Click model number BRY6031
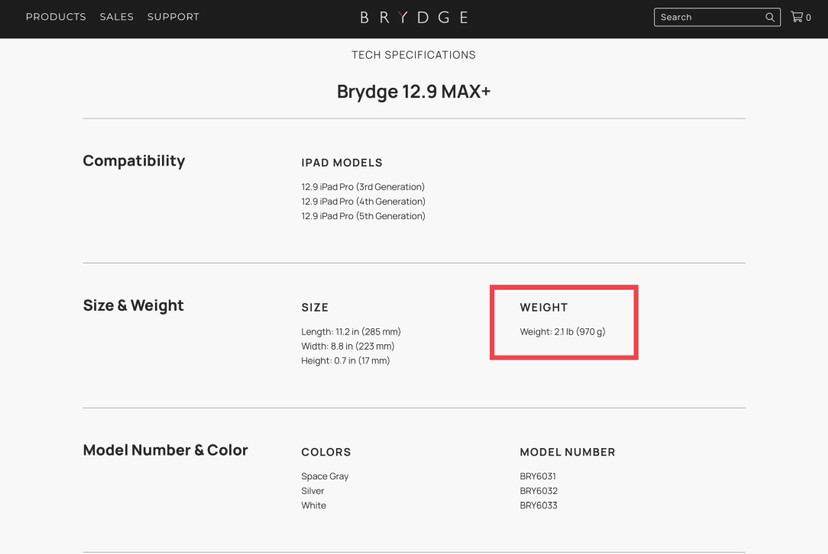Screen dimensions: 828x554 [x=538, y=477]
